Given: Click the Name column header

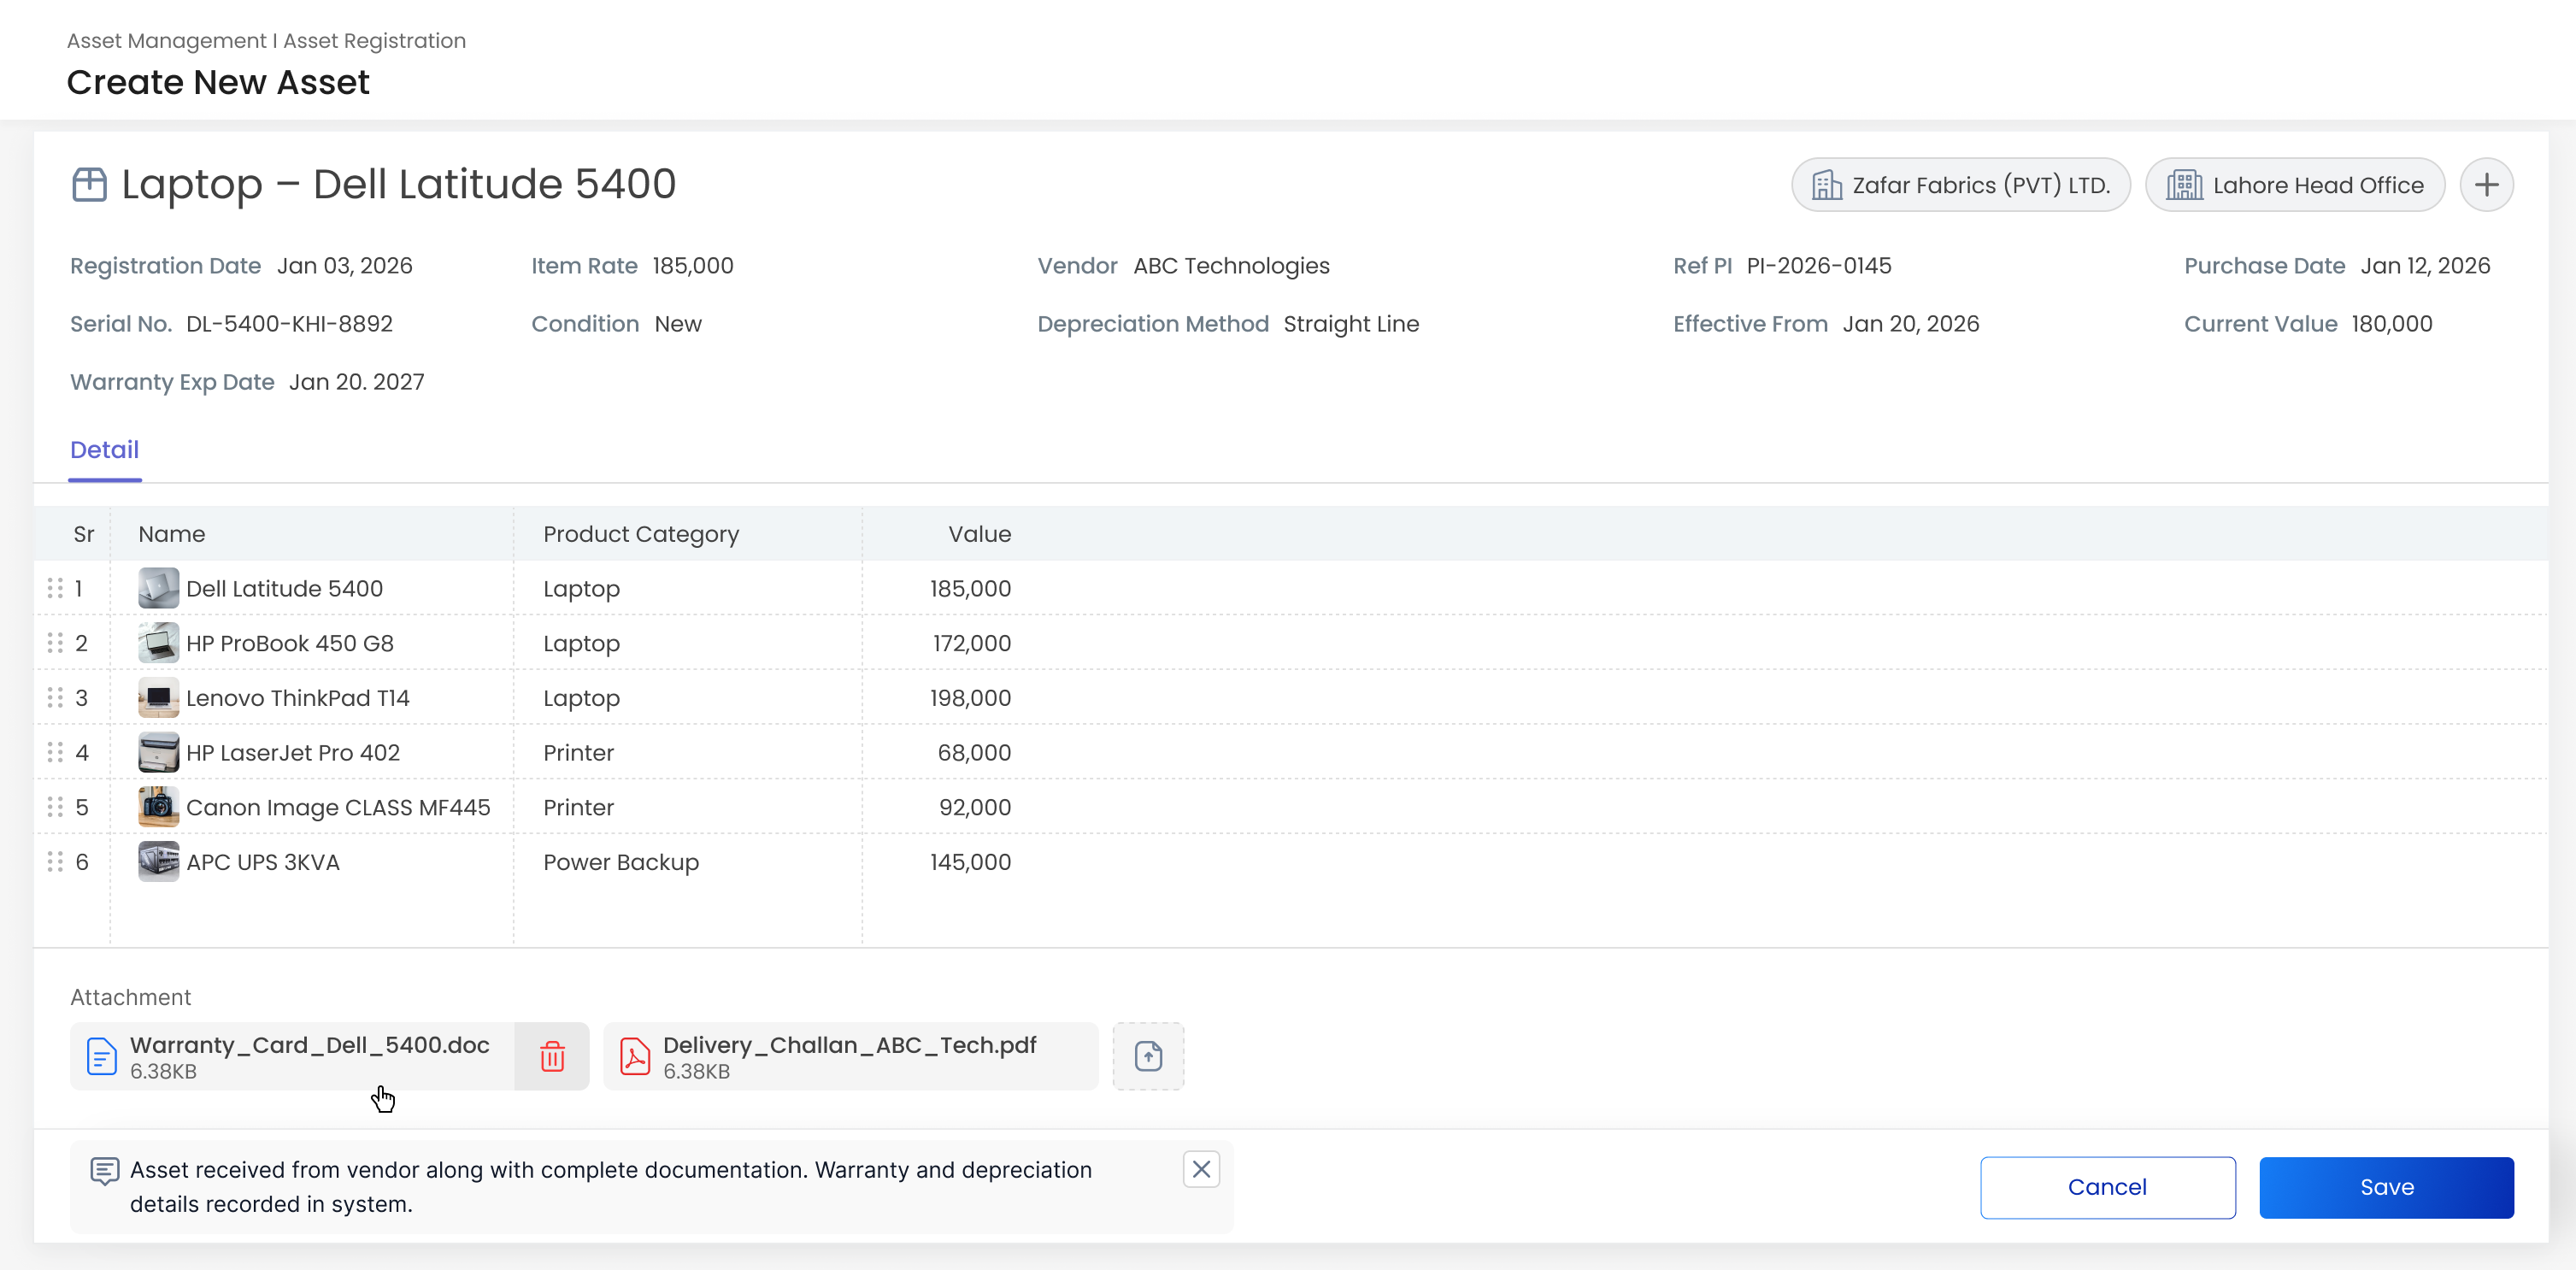Looking at the screenshot, I should point(172,534).
